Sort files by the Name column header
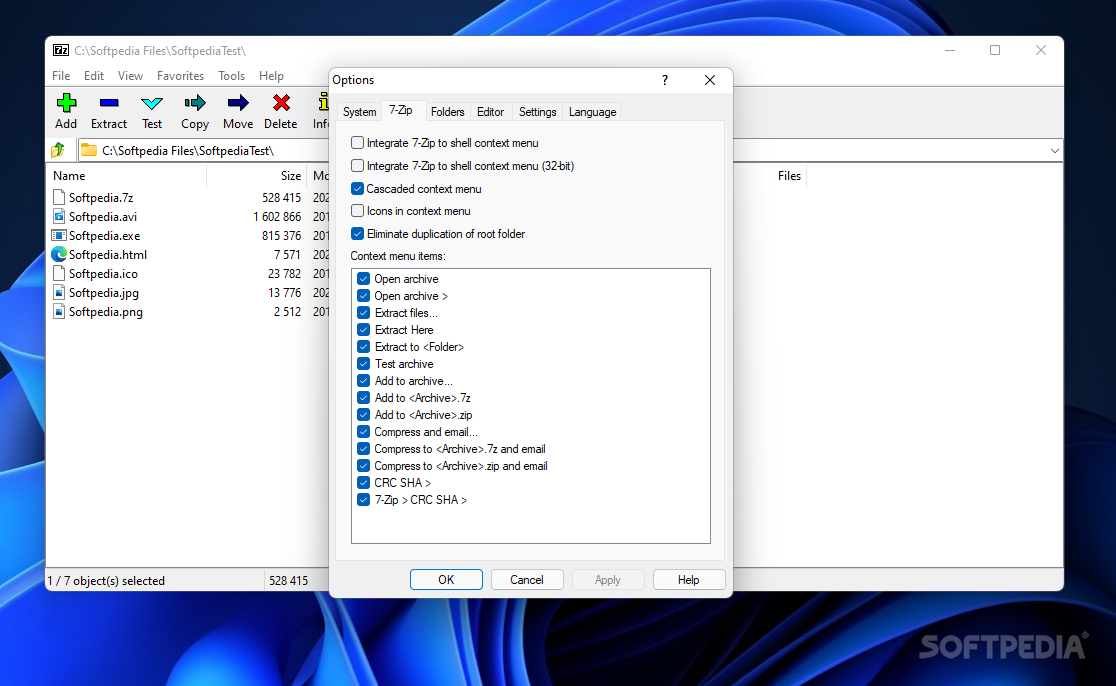 127,176
